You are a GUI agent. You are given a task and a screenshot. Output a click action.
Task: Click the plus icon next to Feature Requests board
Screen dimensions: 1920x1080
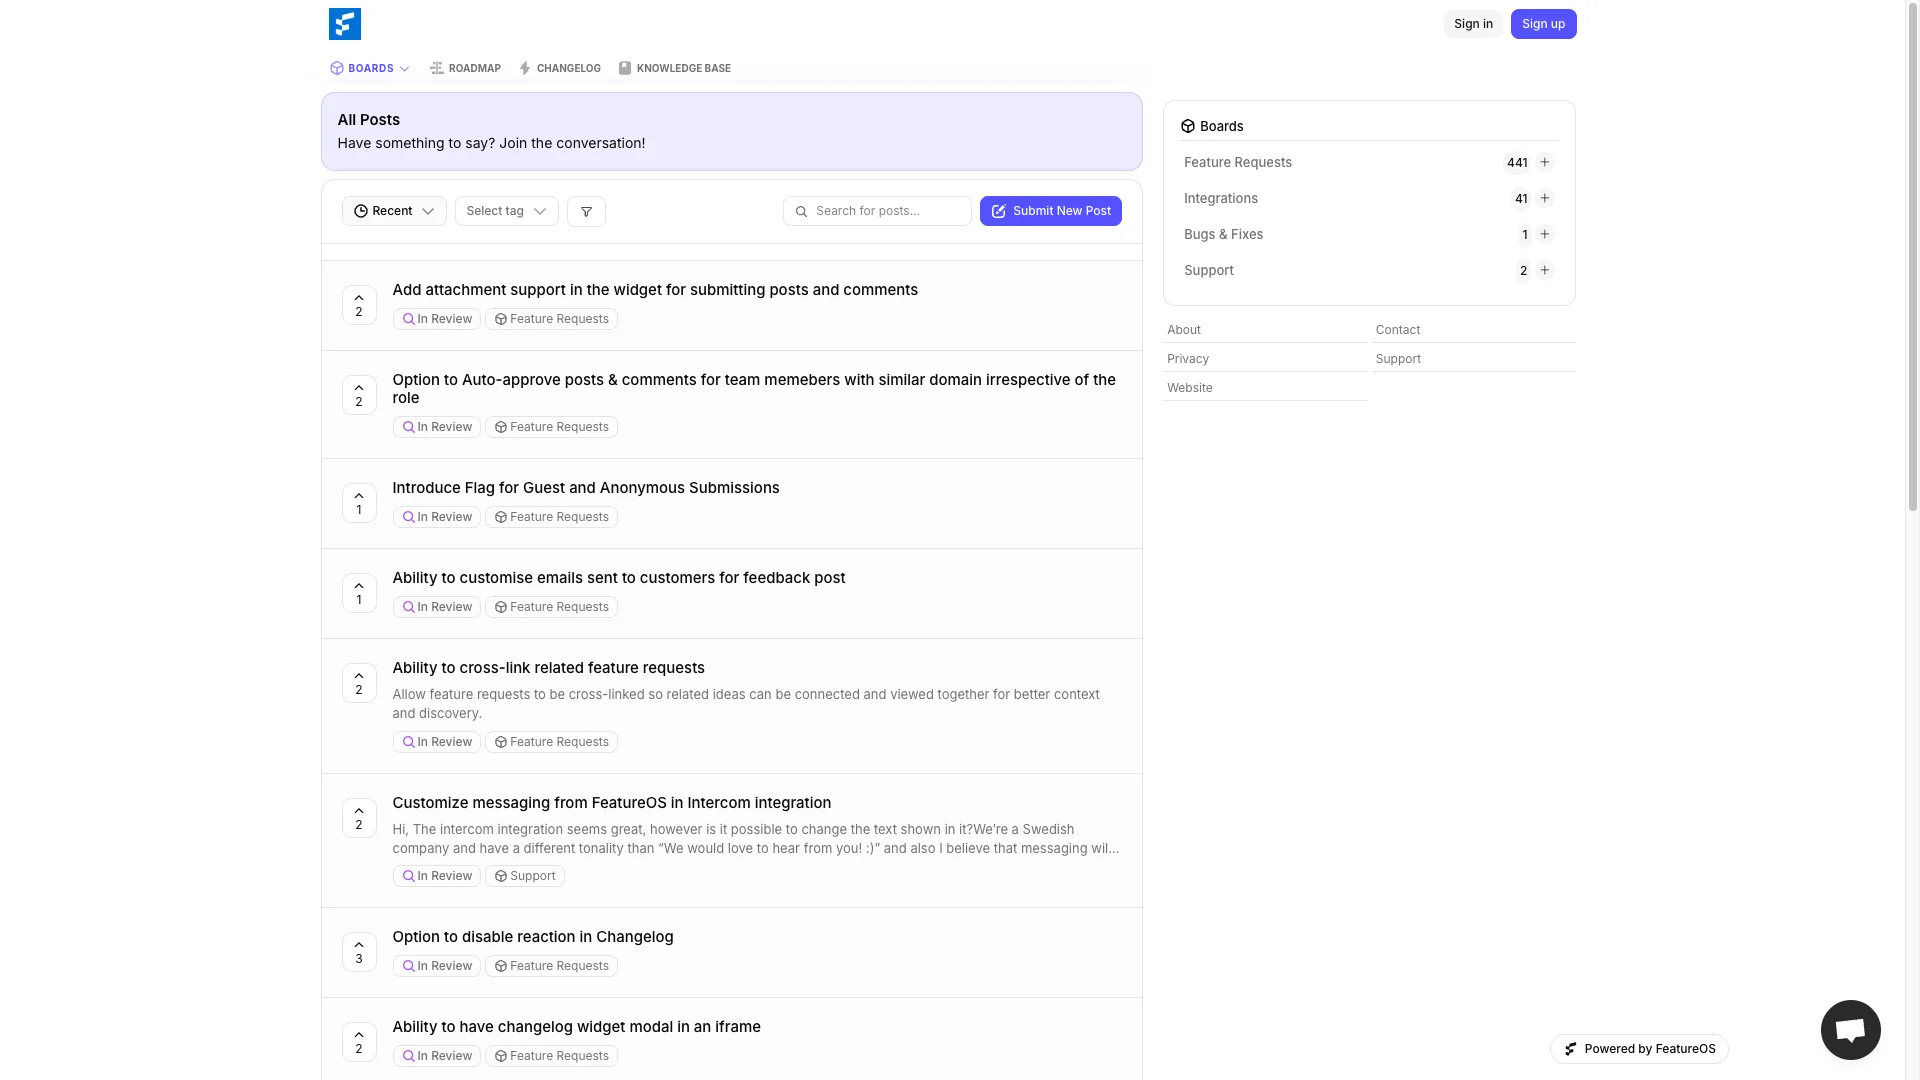coord(1545,162)
